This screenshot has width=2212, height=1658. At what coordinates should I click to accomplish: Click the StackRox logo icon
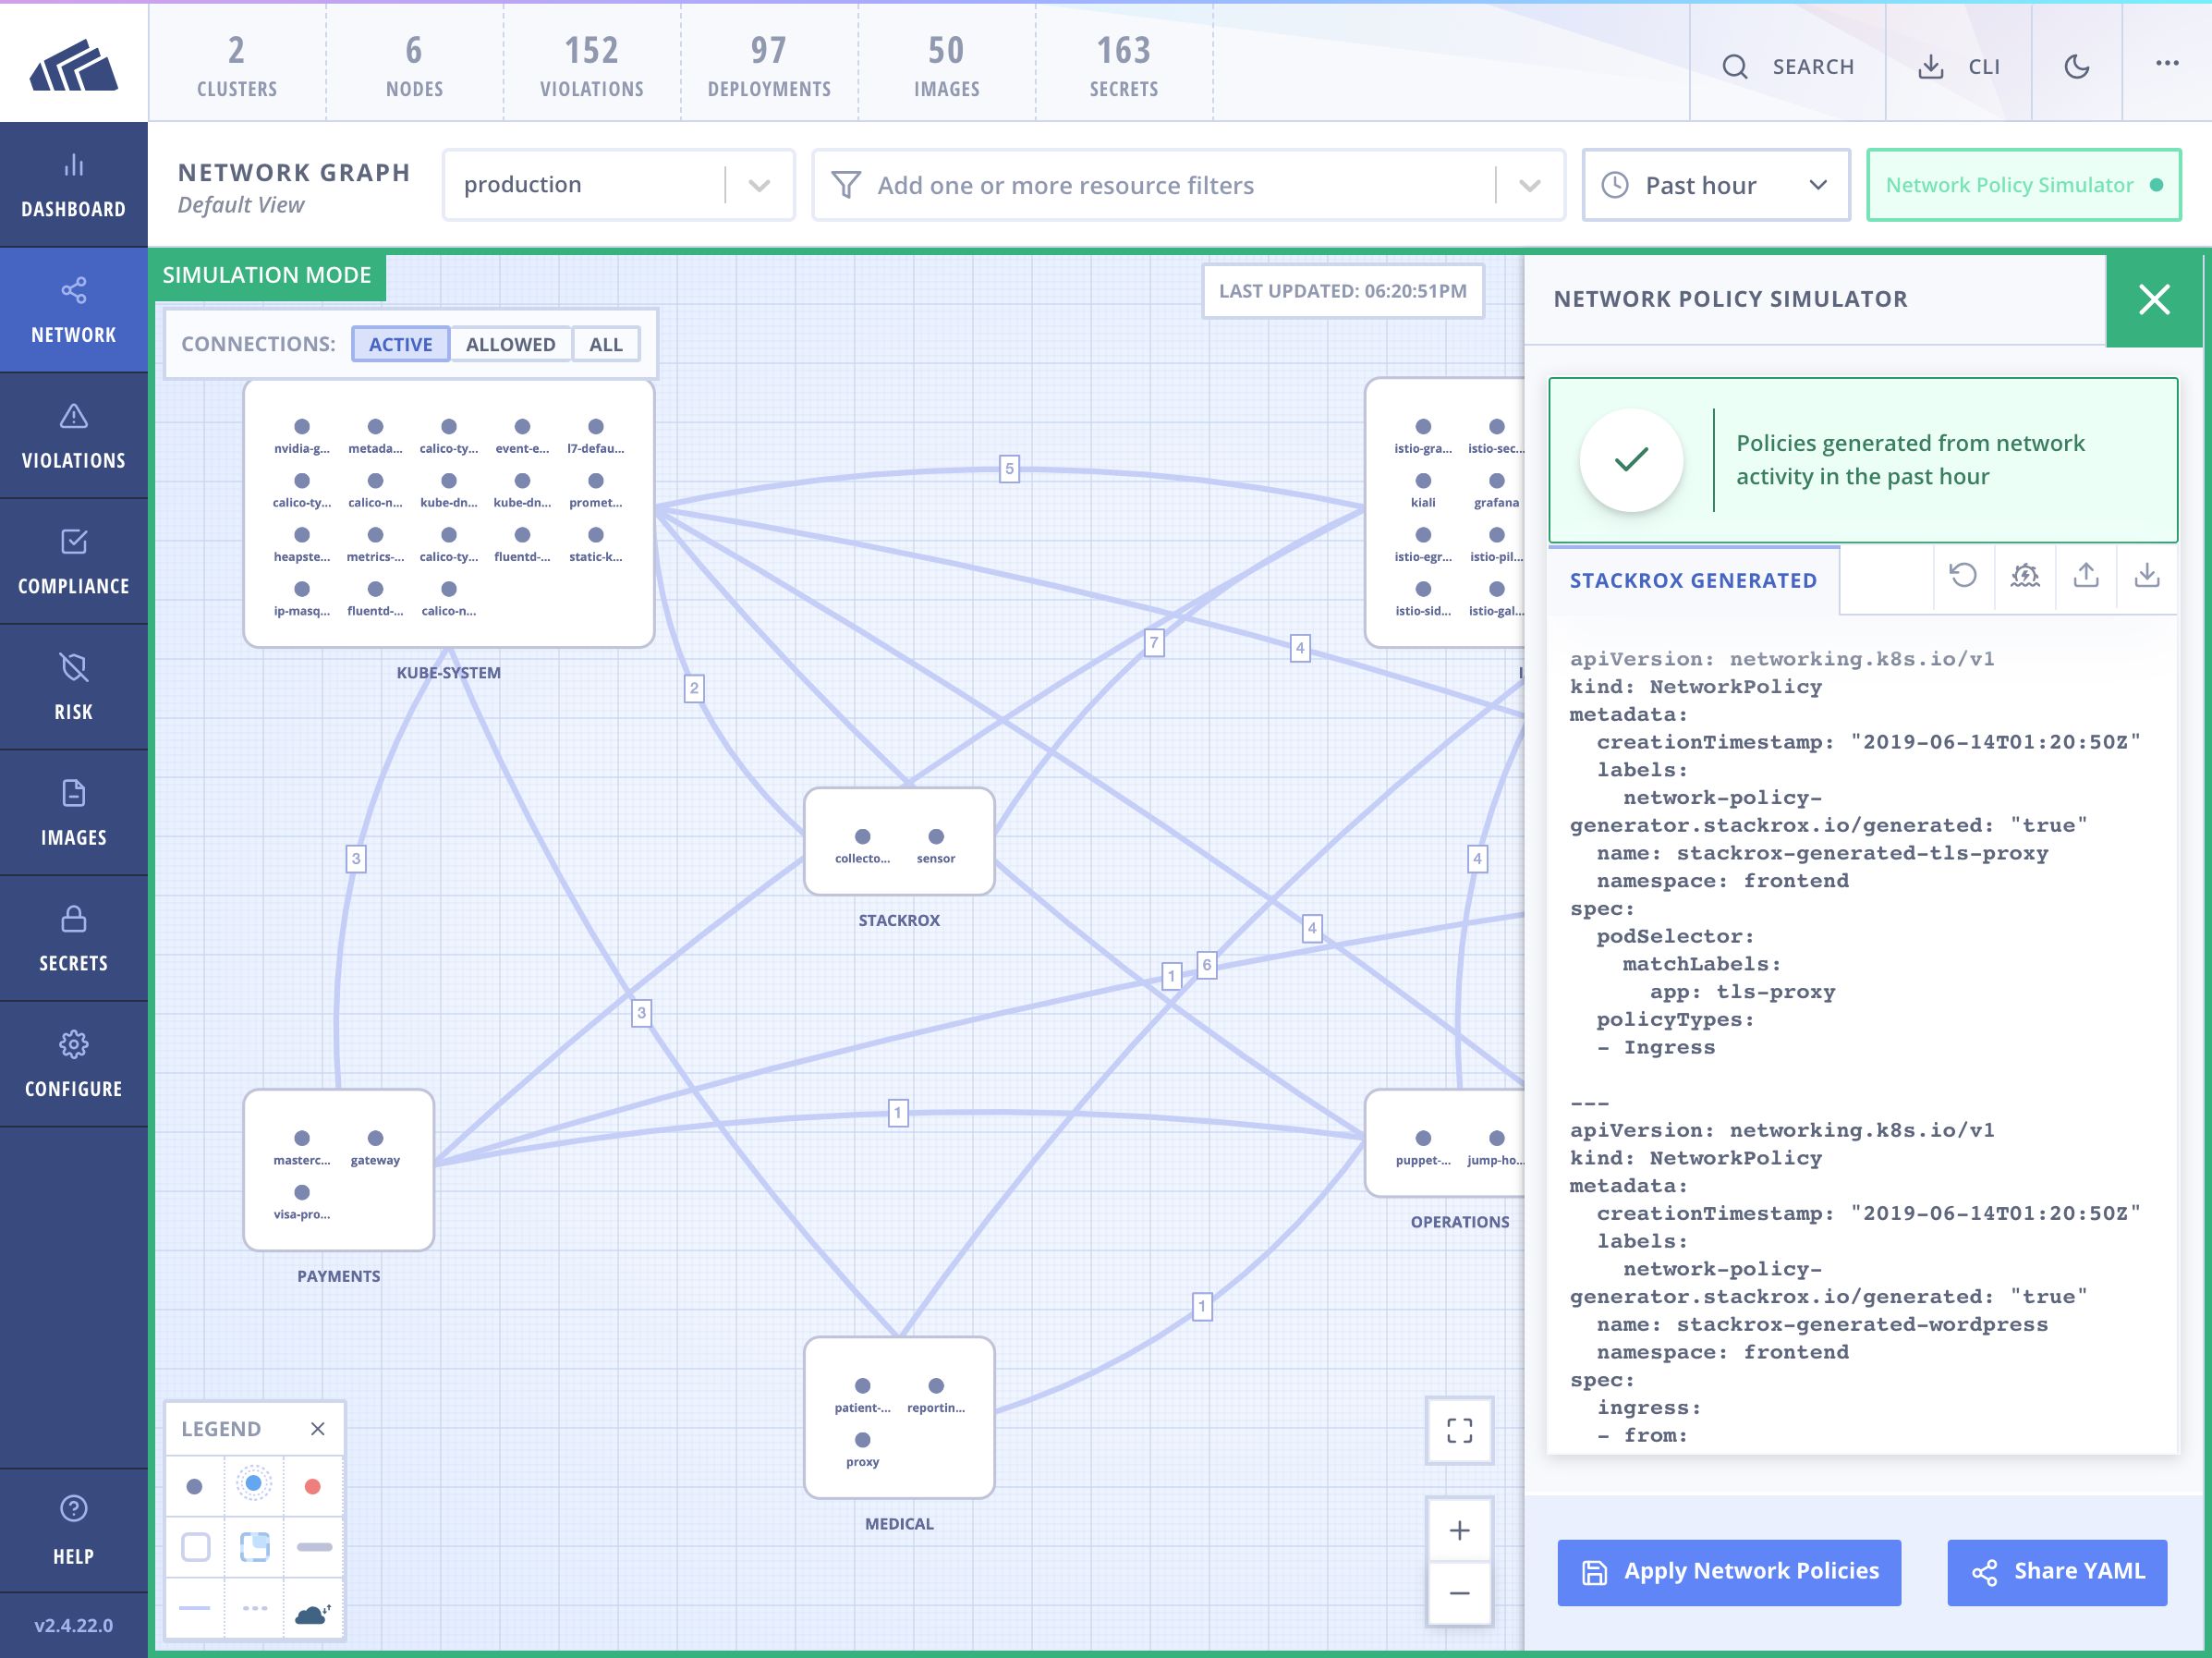tap(74, 65)
